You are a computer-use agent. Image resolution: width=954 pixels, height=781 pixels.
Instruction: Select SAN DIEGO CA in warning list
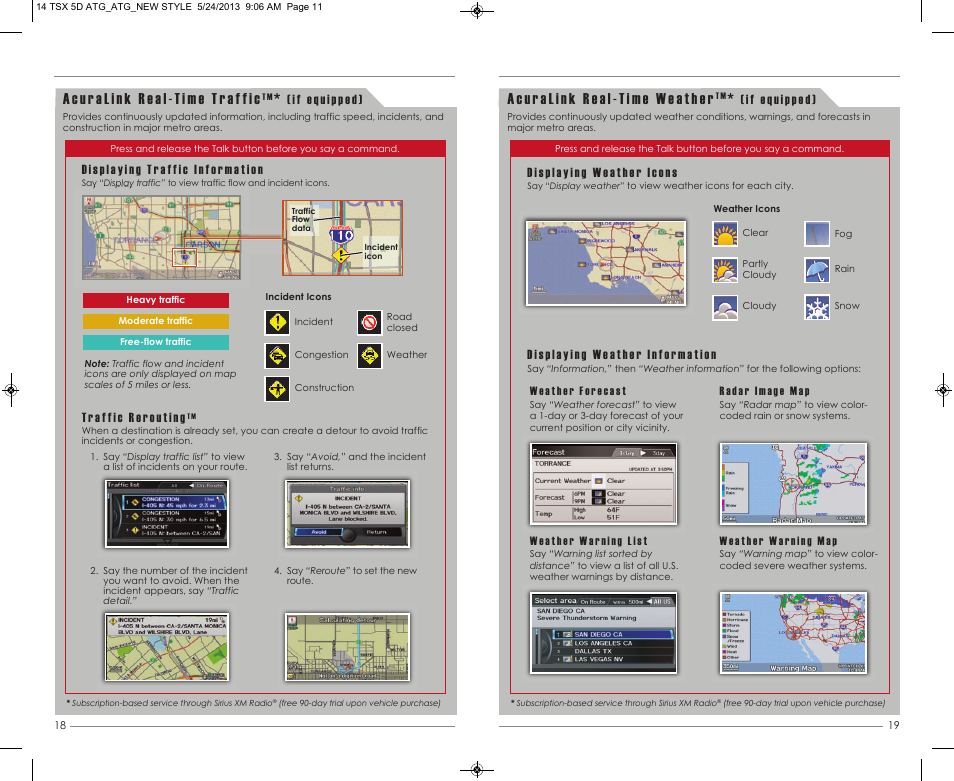(613, 634)
